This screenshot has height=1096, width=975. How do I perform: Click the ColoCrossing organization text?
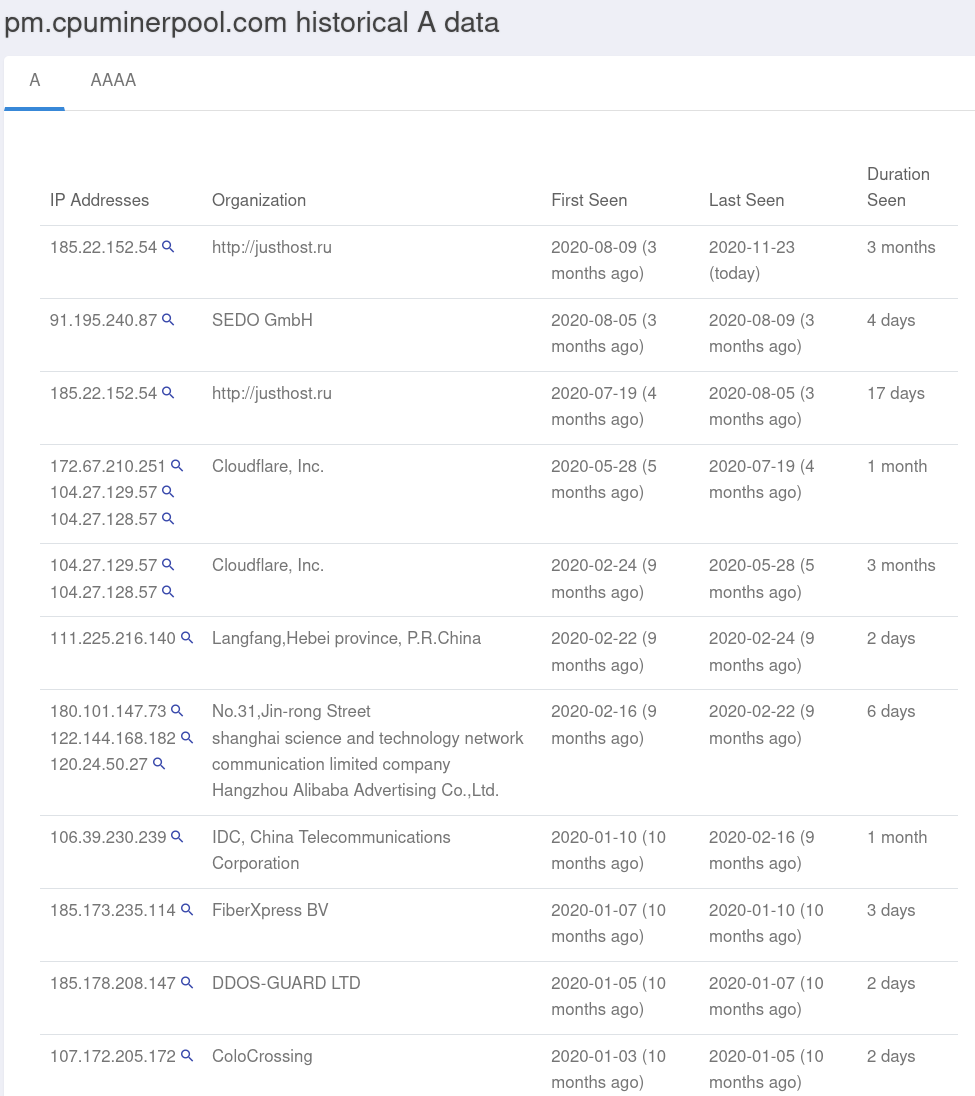(x=262, y=1056)
